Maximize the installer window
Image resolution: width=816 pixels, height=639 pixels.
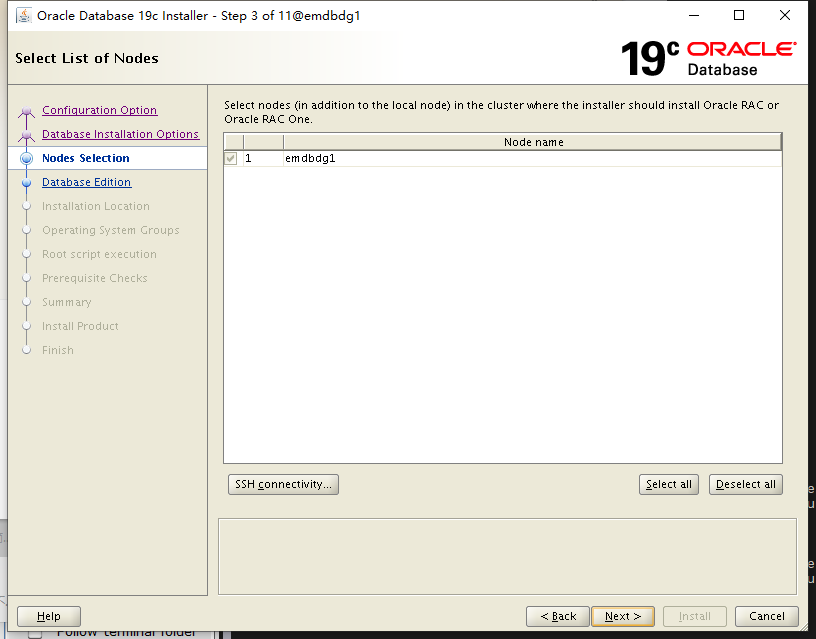tap(738, 15)
